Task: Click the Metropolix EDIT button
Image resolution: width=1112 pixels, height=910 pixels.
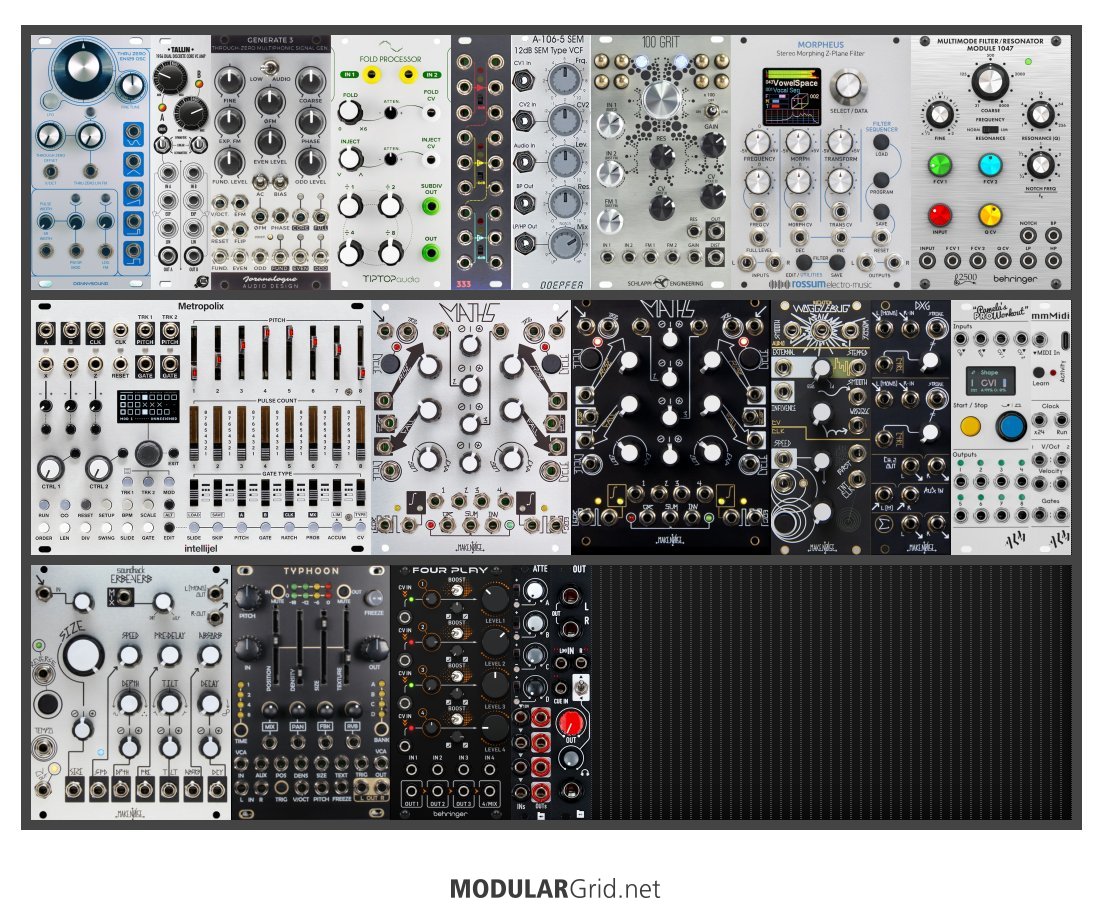Action: point(169,528)
